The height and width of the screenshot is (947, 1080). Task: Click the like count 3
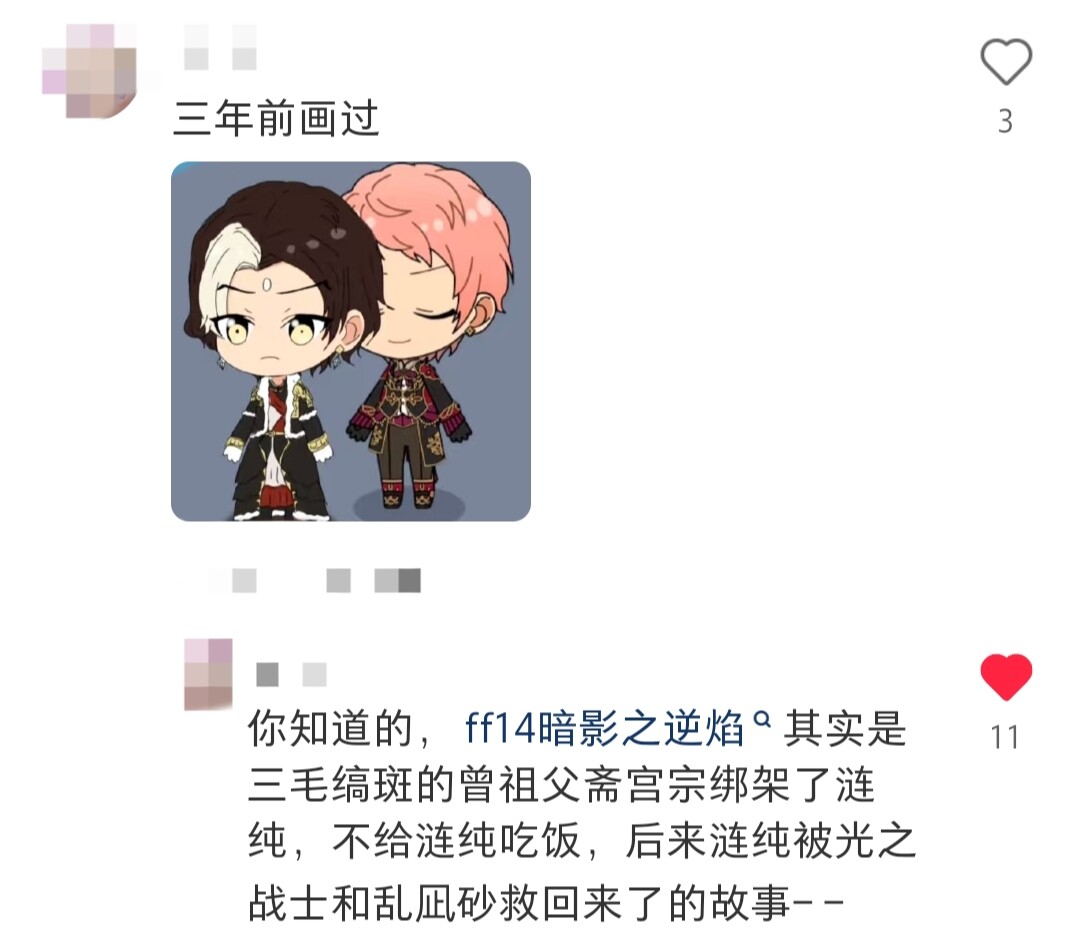coord(1005,122)
